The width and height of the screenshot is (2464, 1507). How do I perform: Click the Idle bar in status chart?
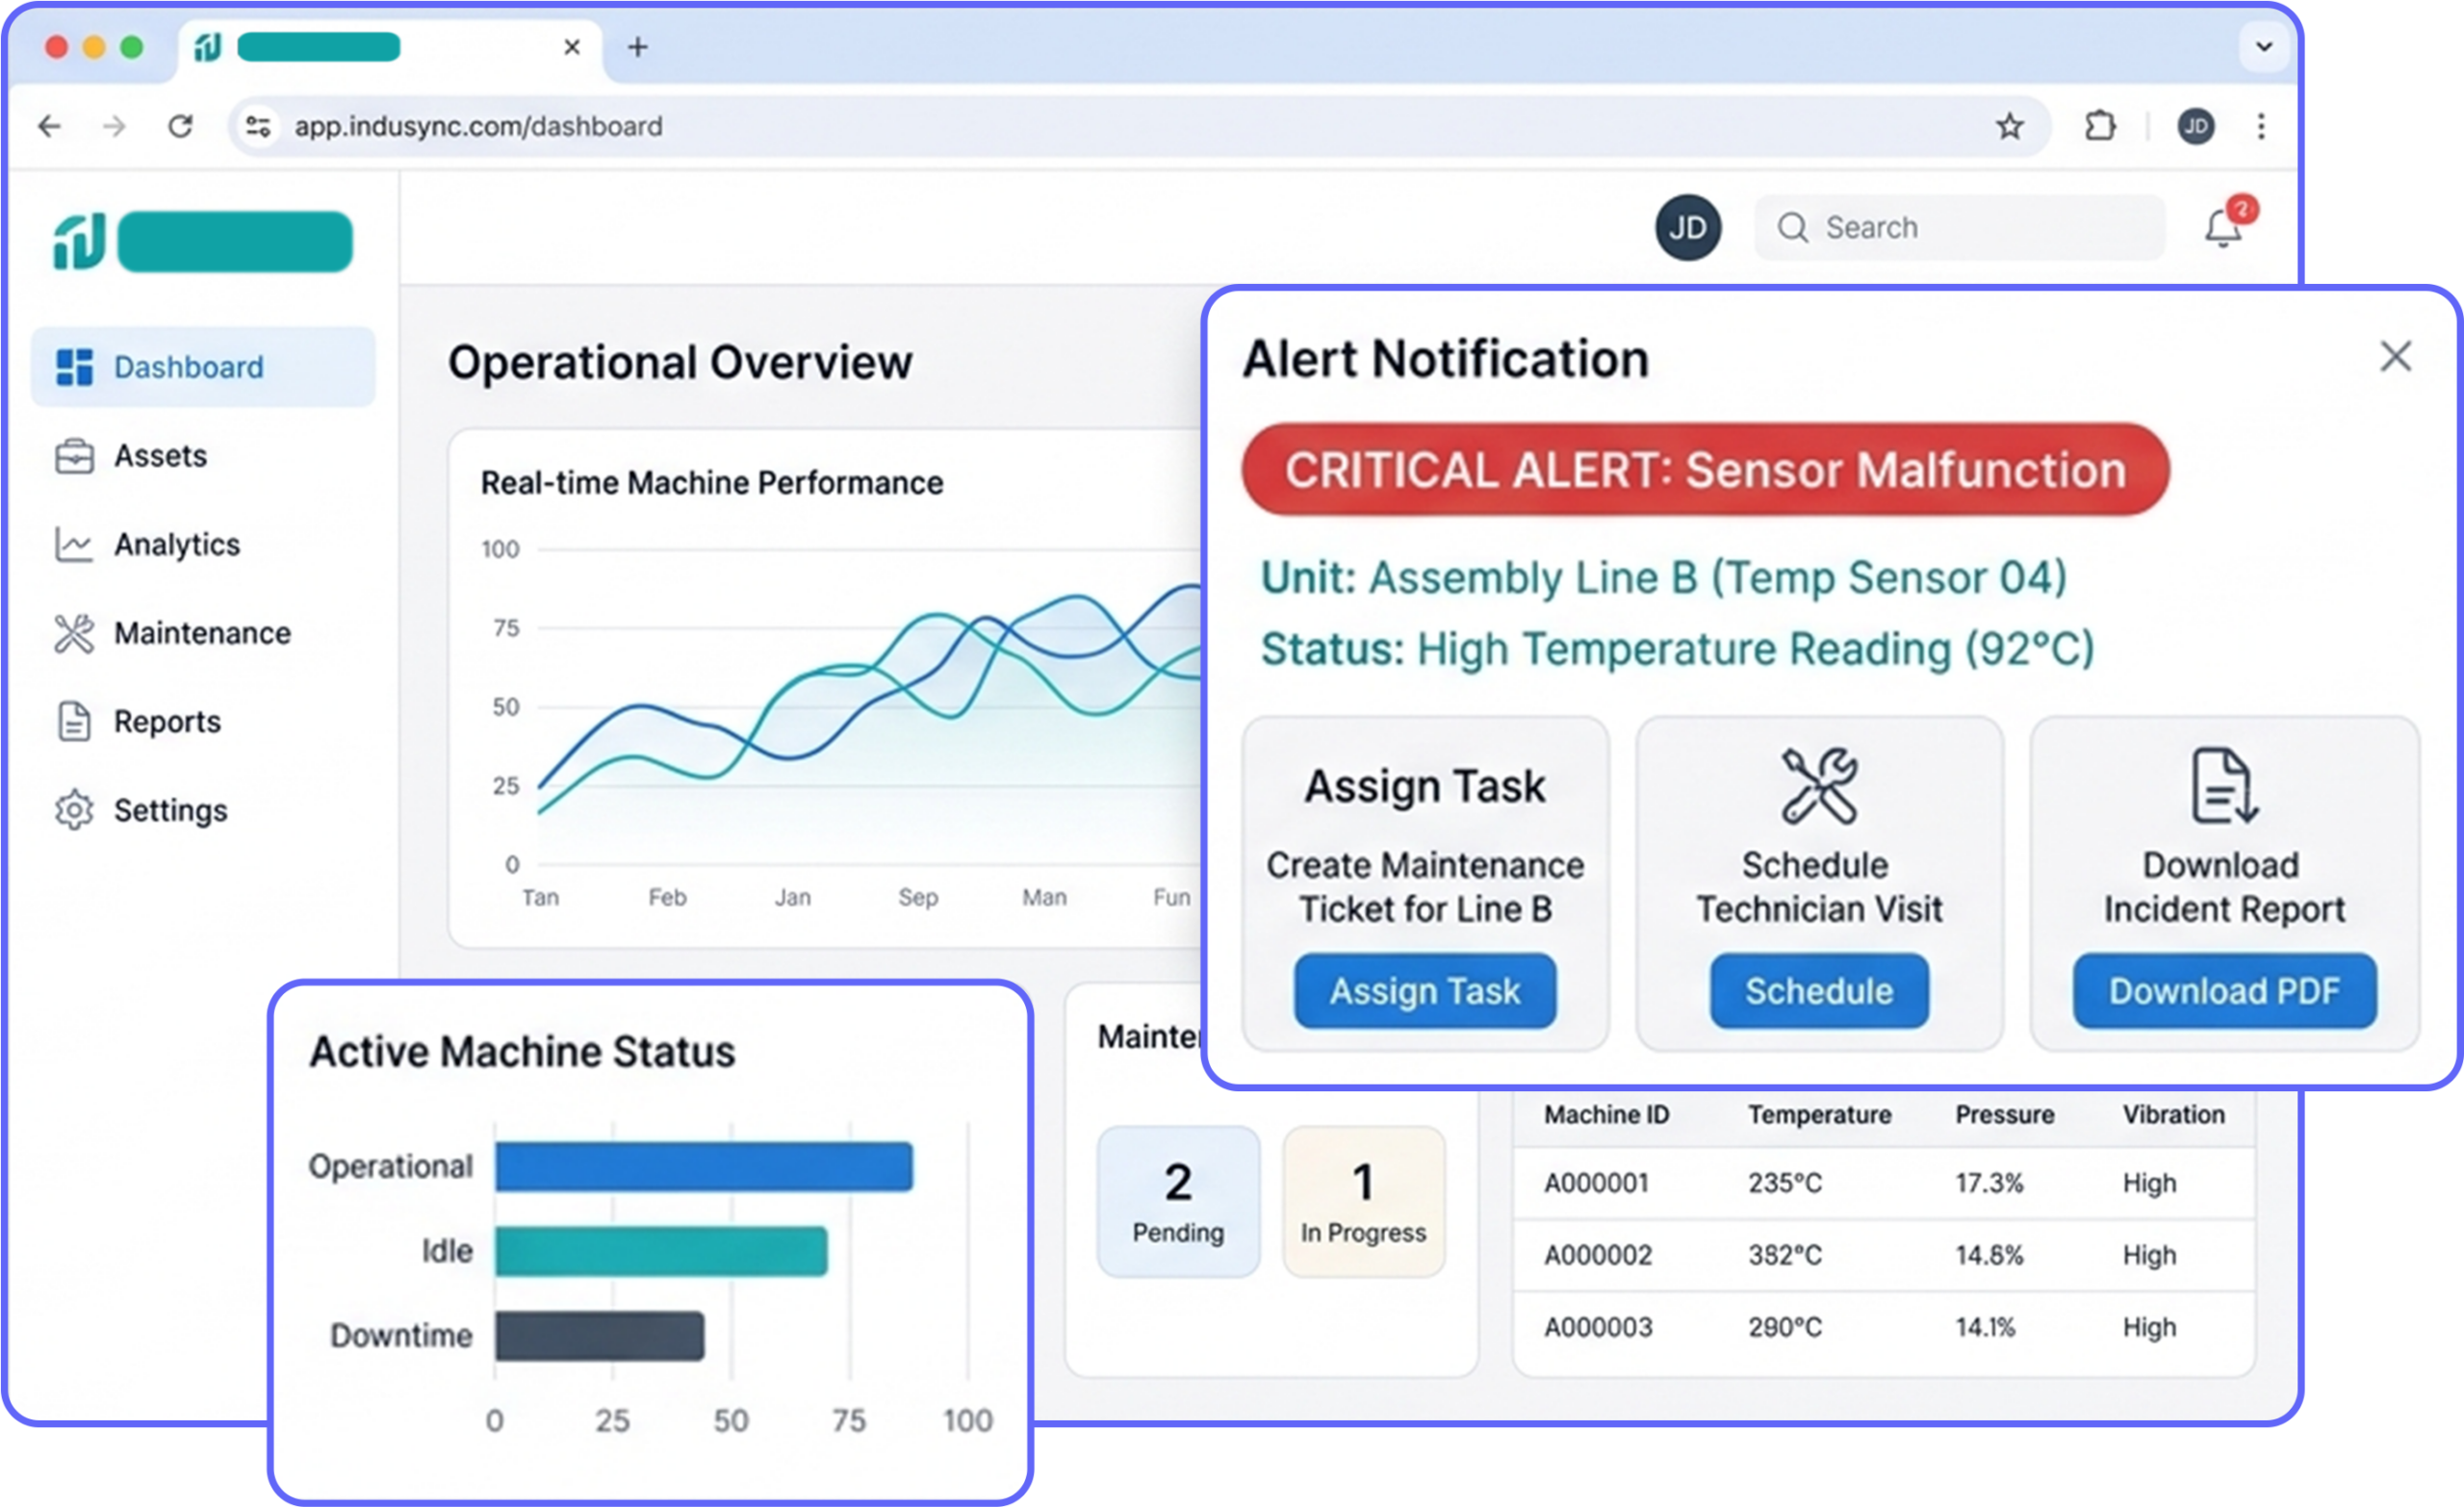coord(661,1251)
